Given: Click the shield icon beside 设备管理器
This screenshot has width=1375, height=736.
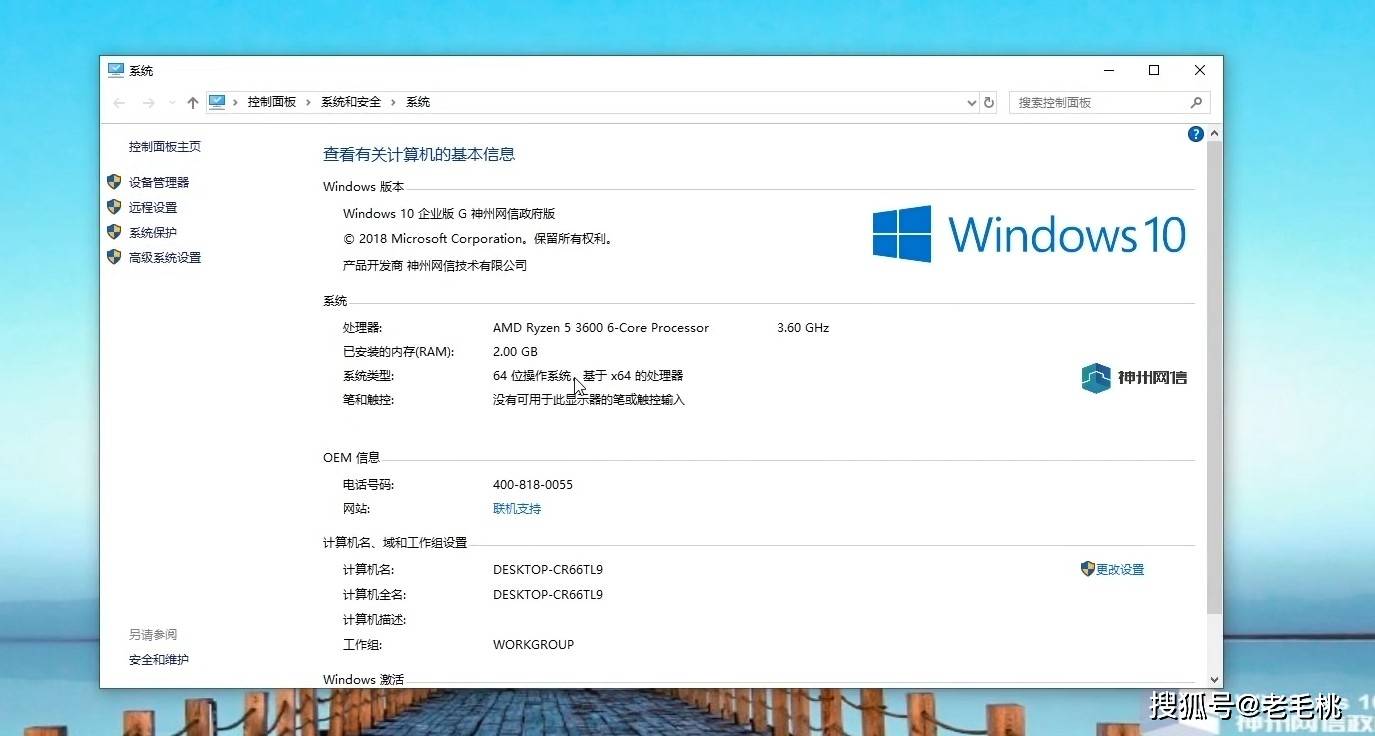Looking at the screenshot, I should (x=114, y=182).
